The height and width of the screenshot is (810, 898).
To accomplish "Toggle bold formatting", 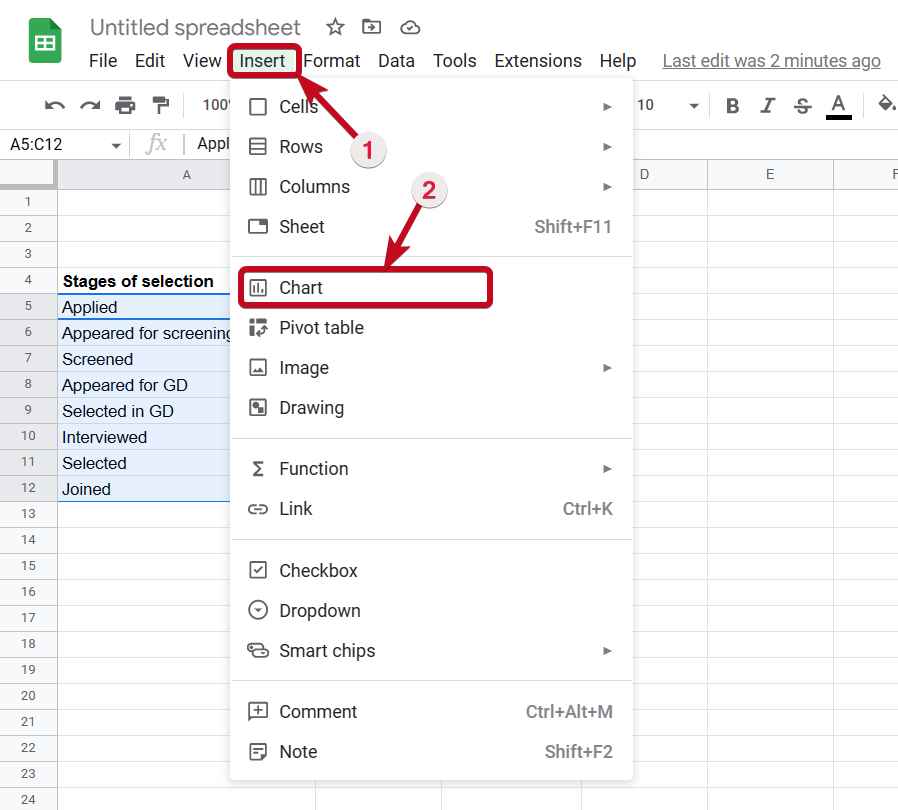I will point(732,105).
